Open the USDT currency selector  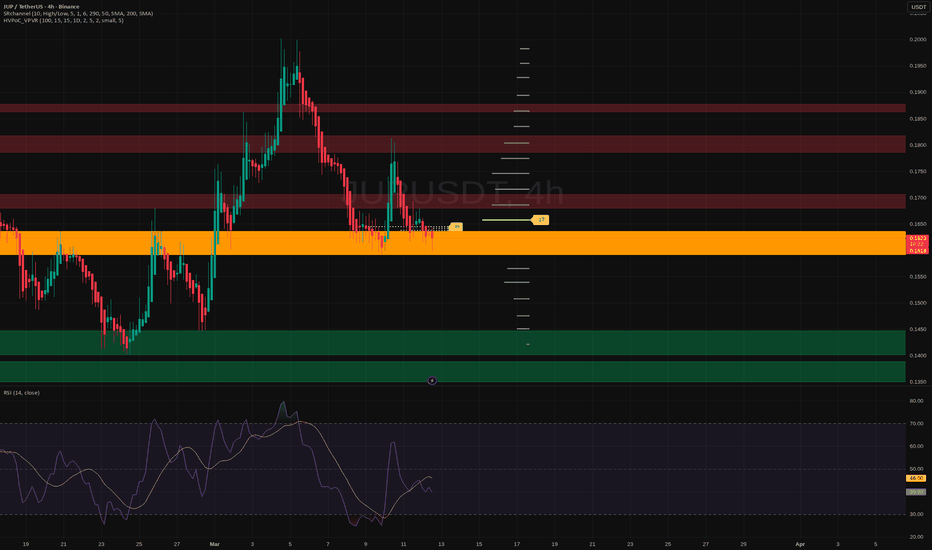[918, 8]
